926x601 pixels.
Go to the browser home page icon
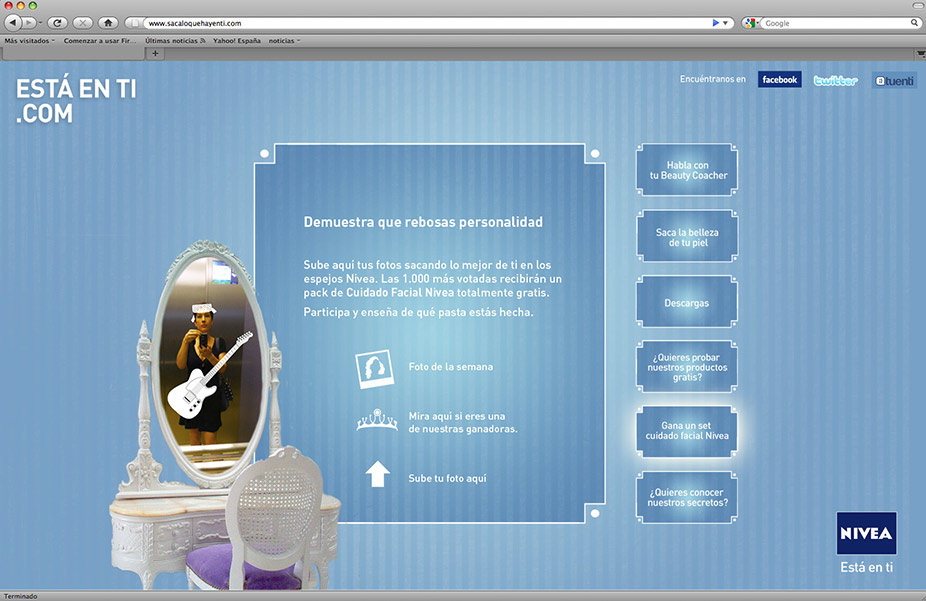coord(108,22)
